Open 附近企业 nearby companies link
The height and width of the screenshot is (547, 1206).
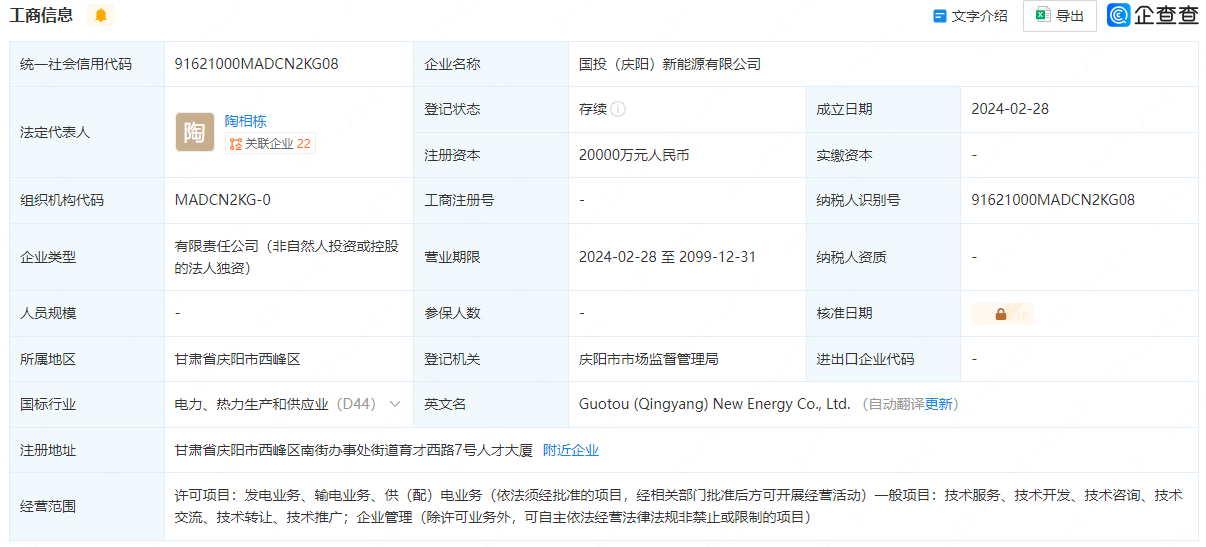570,451
